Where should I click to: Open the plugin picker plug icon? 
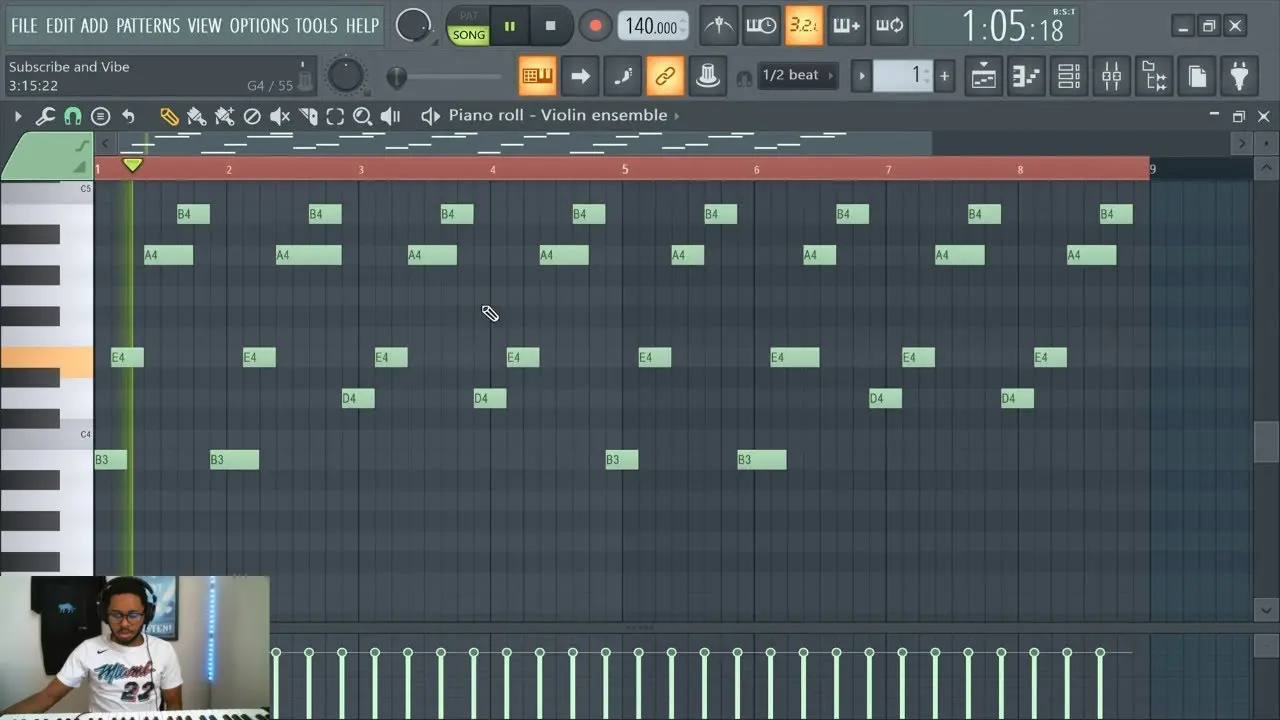(x=1240, y=76)
